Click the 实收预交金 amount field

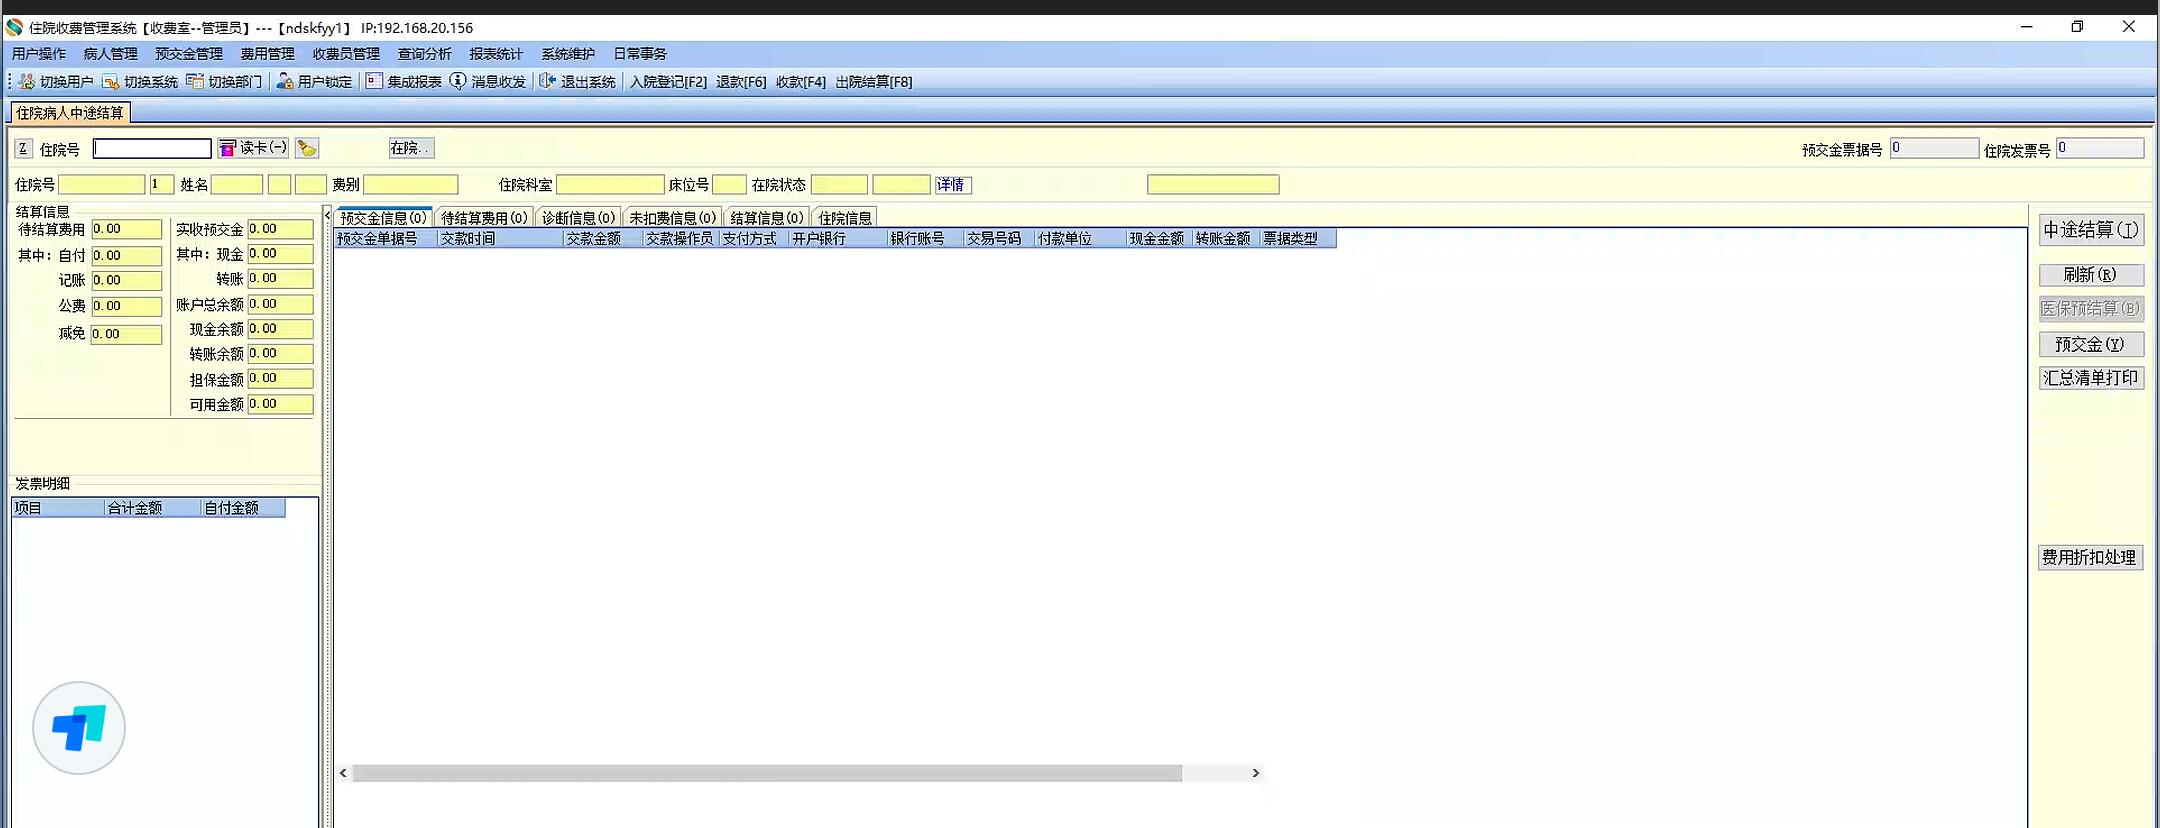(x=281, y=230)
